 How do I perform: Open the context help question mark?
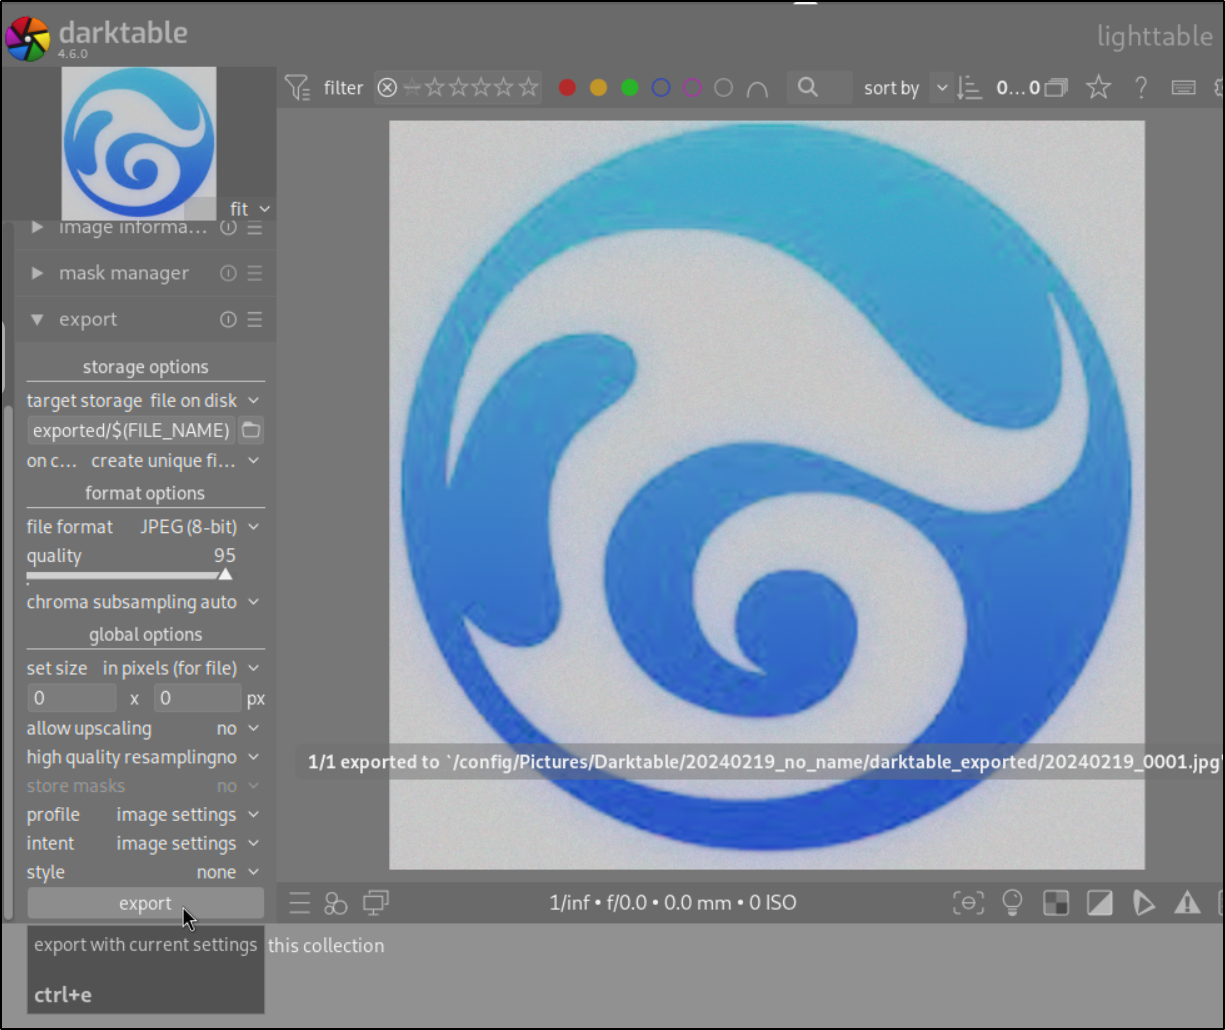[x=1140, y=88]
